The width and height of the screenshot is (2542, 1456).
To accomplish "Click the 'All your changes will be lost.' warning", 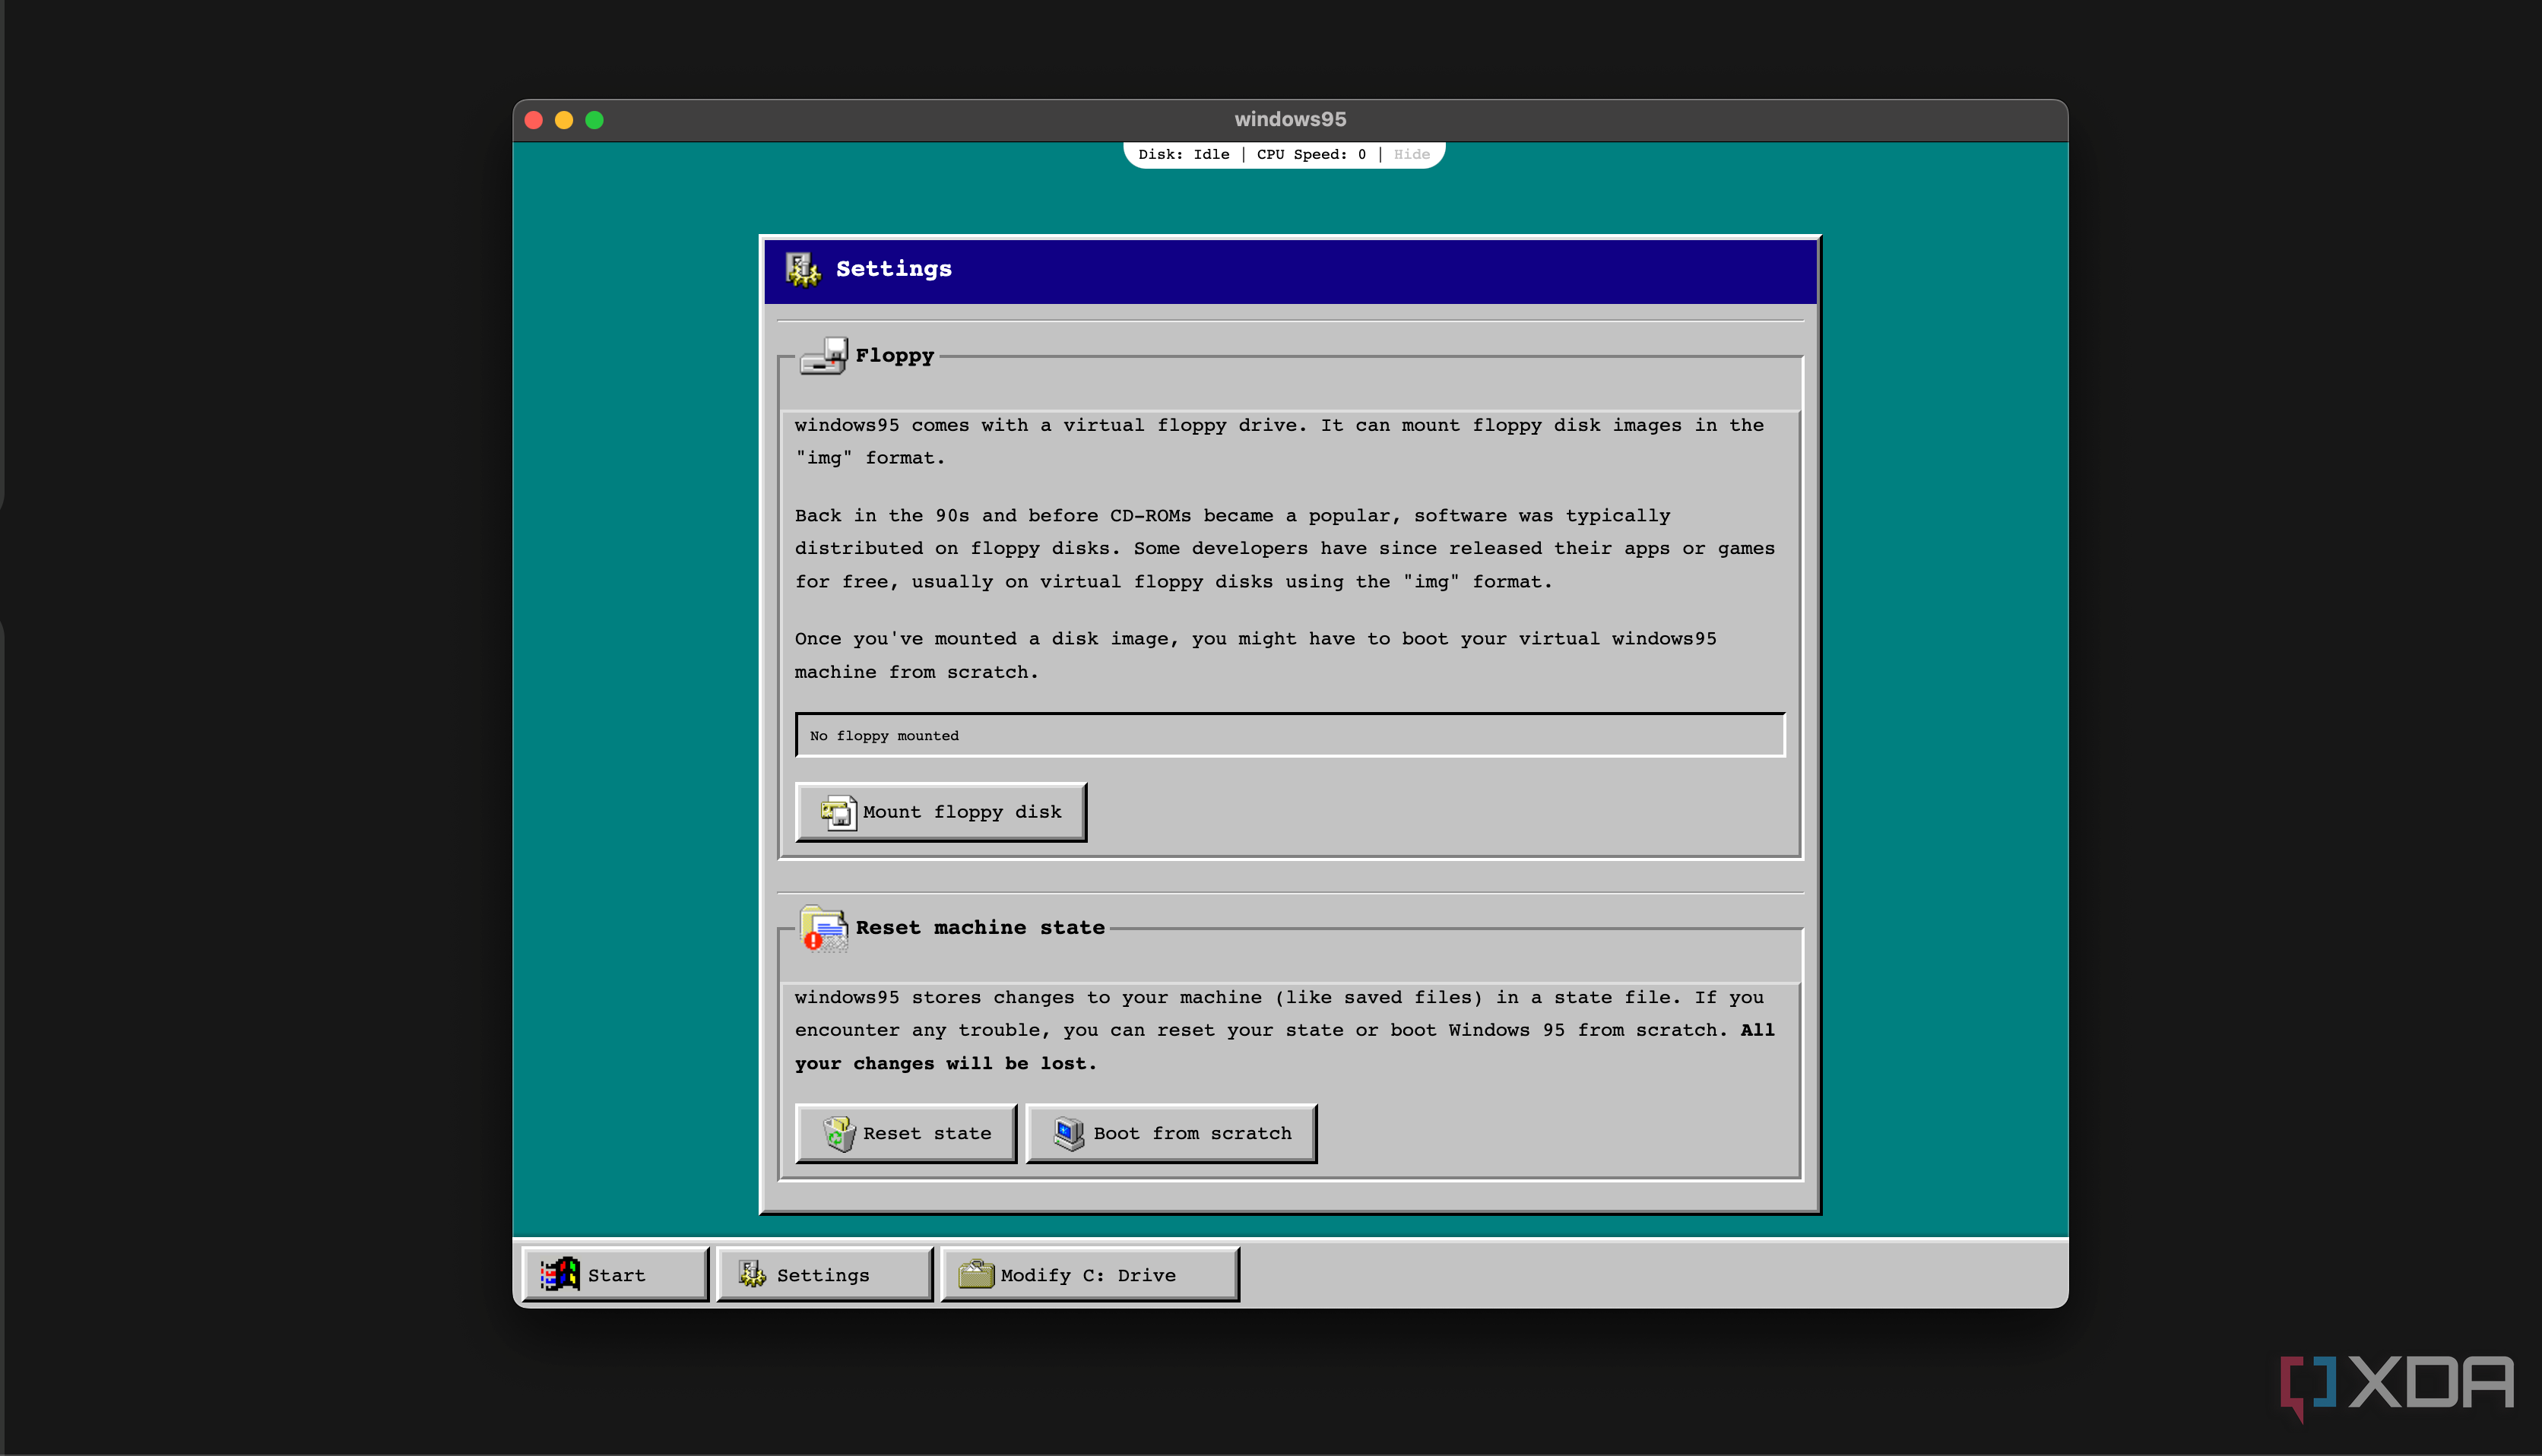I will point(1284,1047).
